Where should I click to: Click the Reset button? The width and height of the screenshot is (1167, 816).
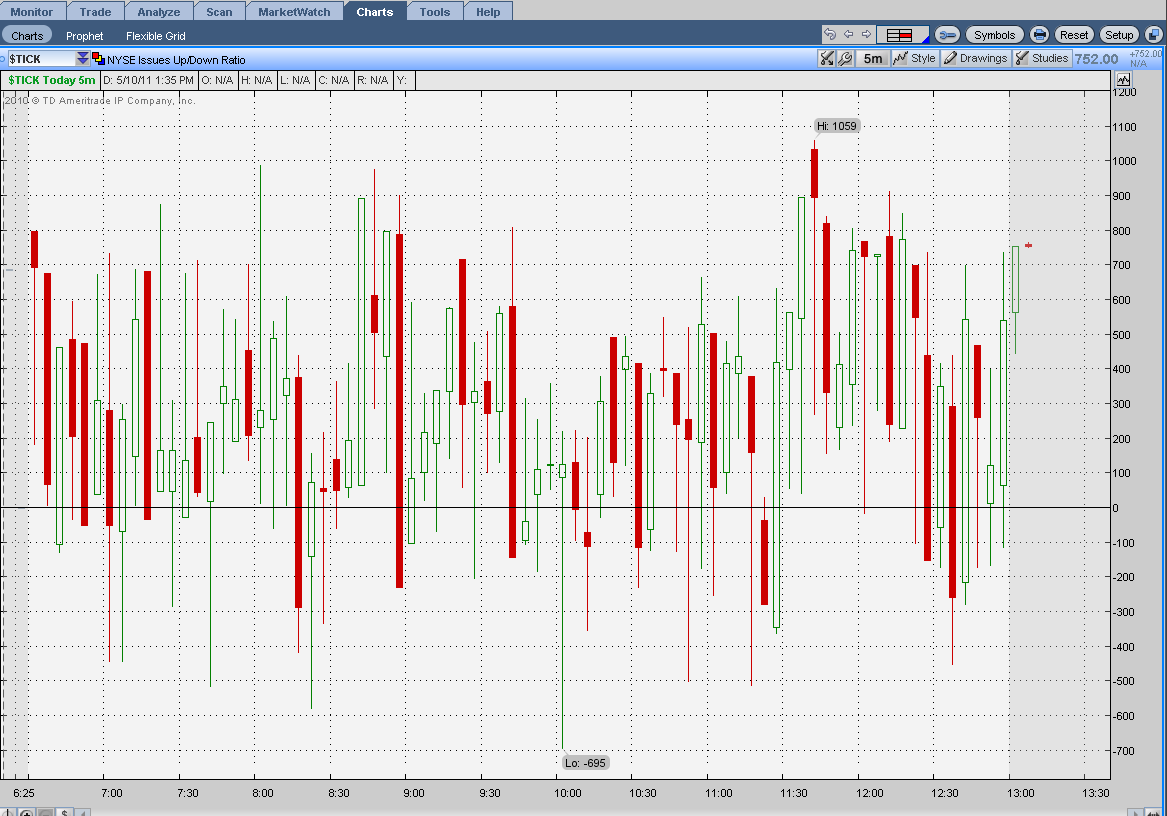[x=1073, y=35]
